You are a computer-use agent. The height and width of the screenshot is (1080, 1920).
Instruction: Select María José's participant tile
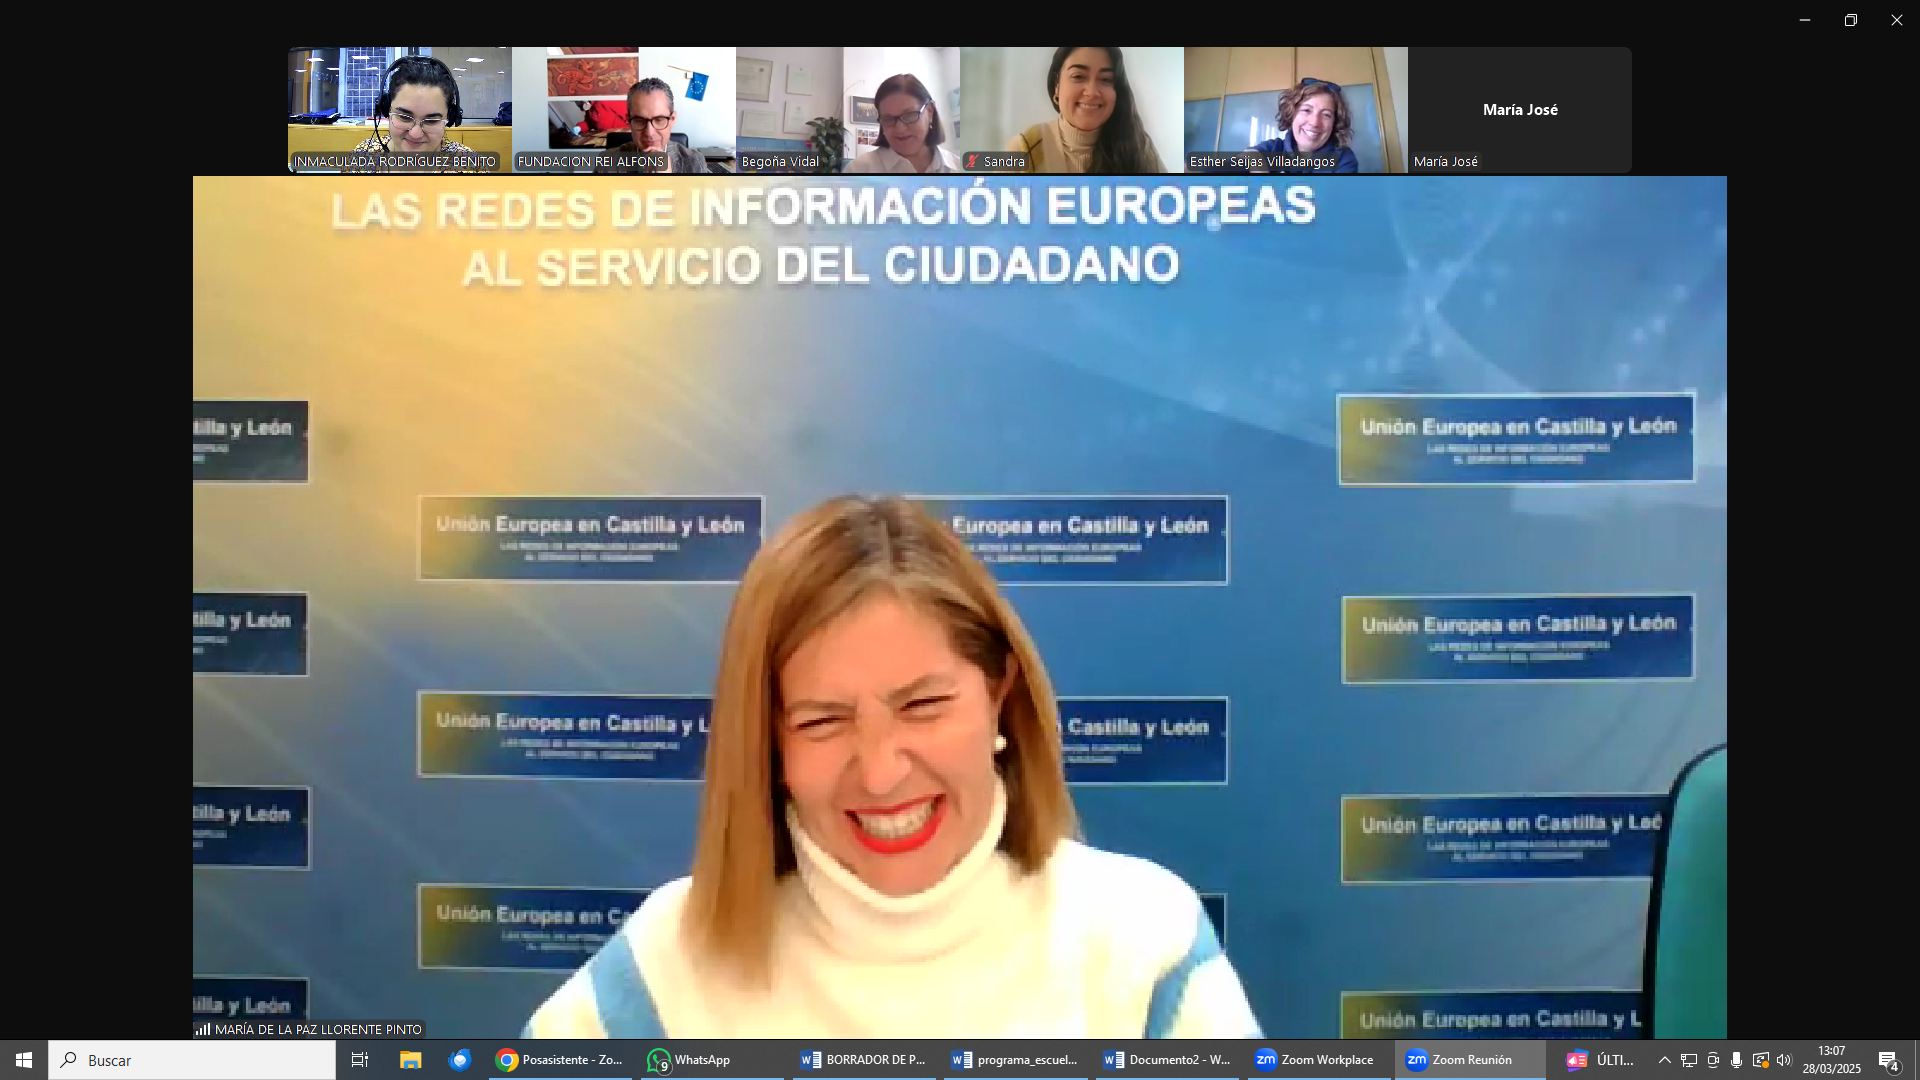1520,110
